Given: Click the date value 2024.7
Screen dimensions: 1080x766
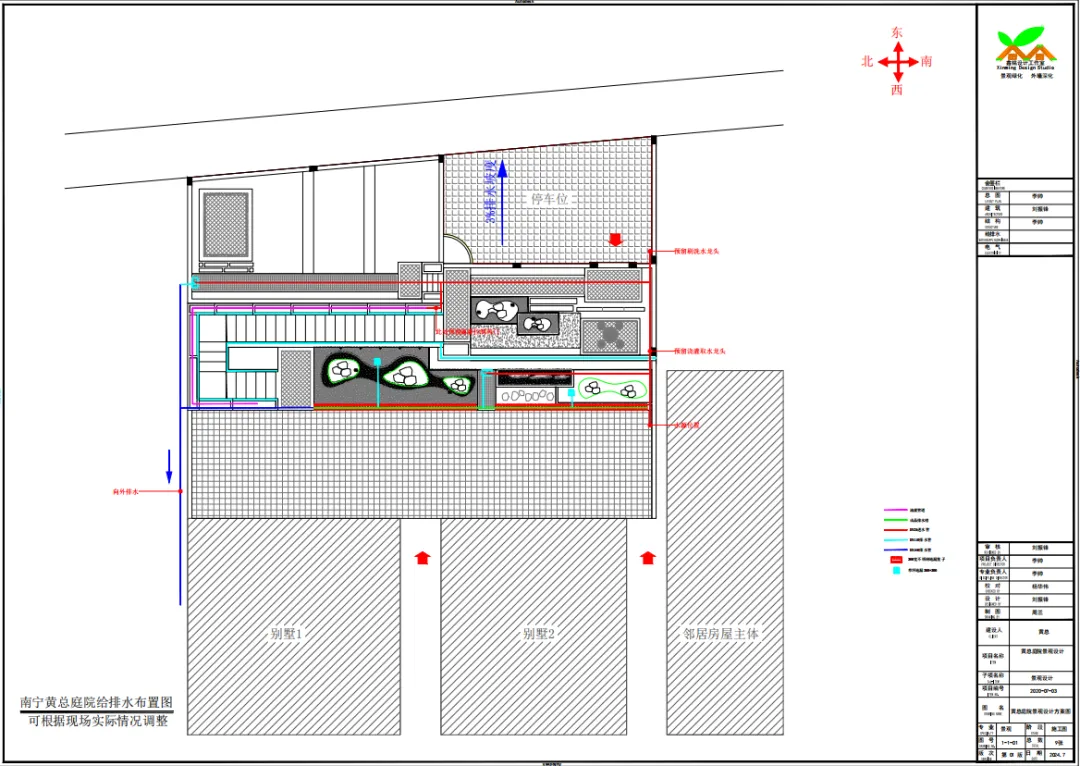Looking at the screenshot, I should click(x=1058, y=755).
